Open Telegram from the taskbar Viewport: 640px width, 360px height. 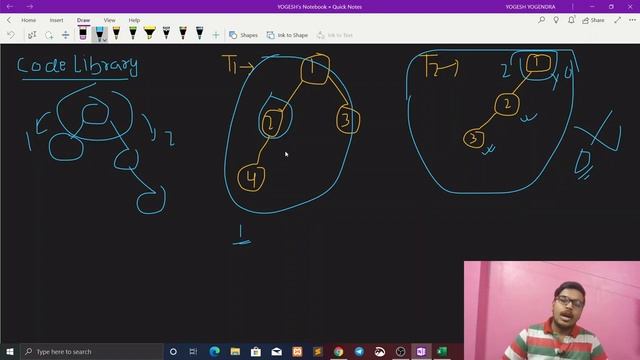(359, 351)
